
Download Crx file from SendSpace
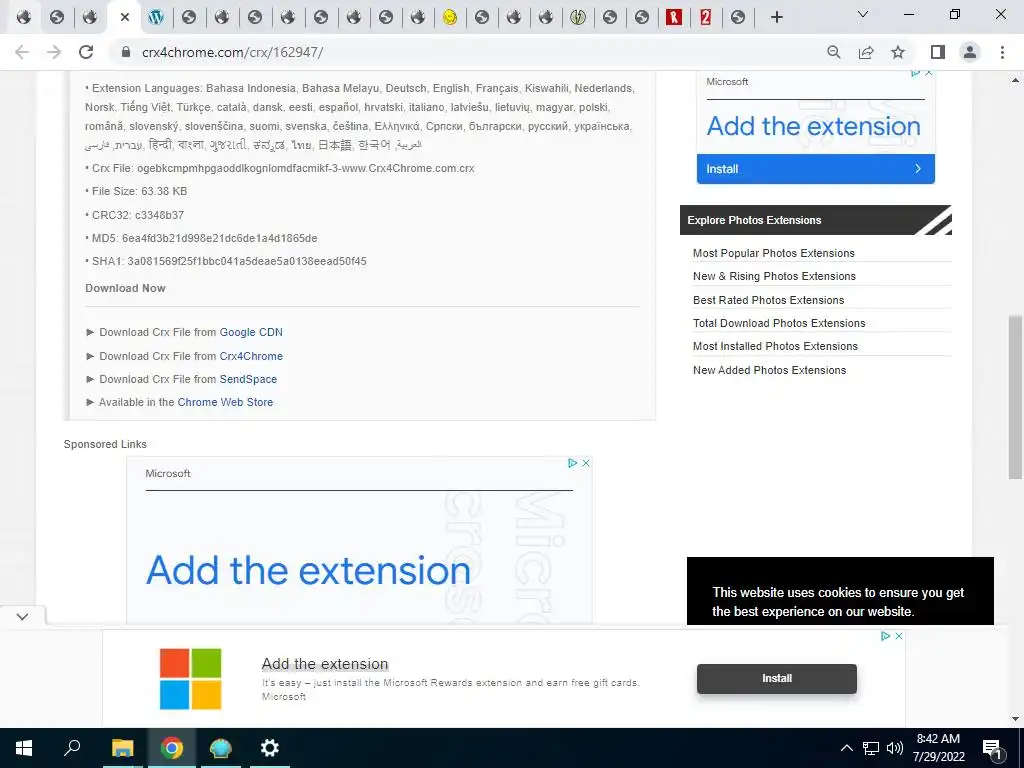pos(248,379)
